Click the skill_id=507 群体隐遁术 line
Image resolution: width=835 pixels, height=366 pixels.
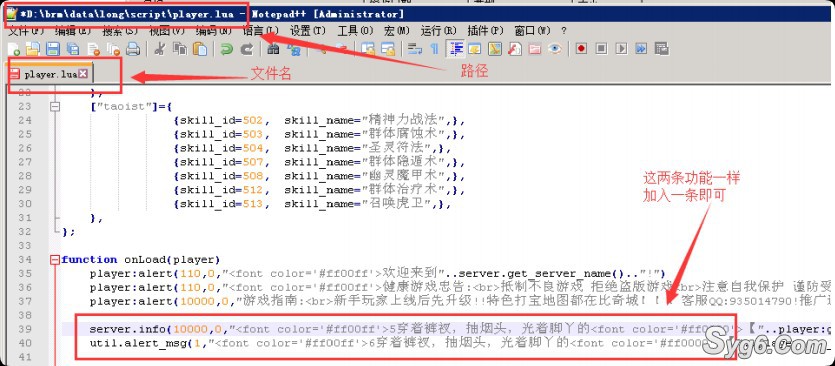(320, 162)
